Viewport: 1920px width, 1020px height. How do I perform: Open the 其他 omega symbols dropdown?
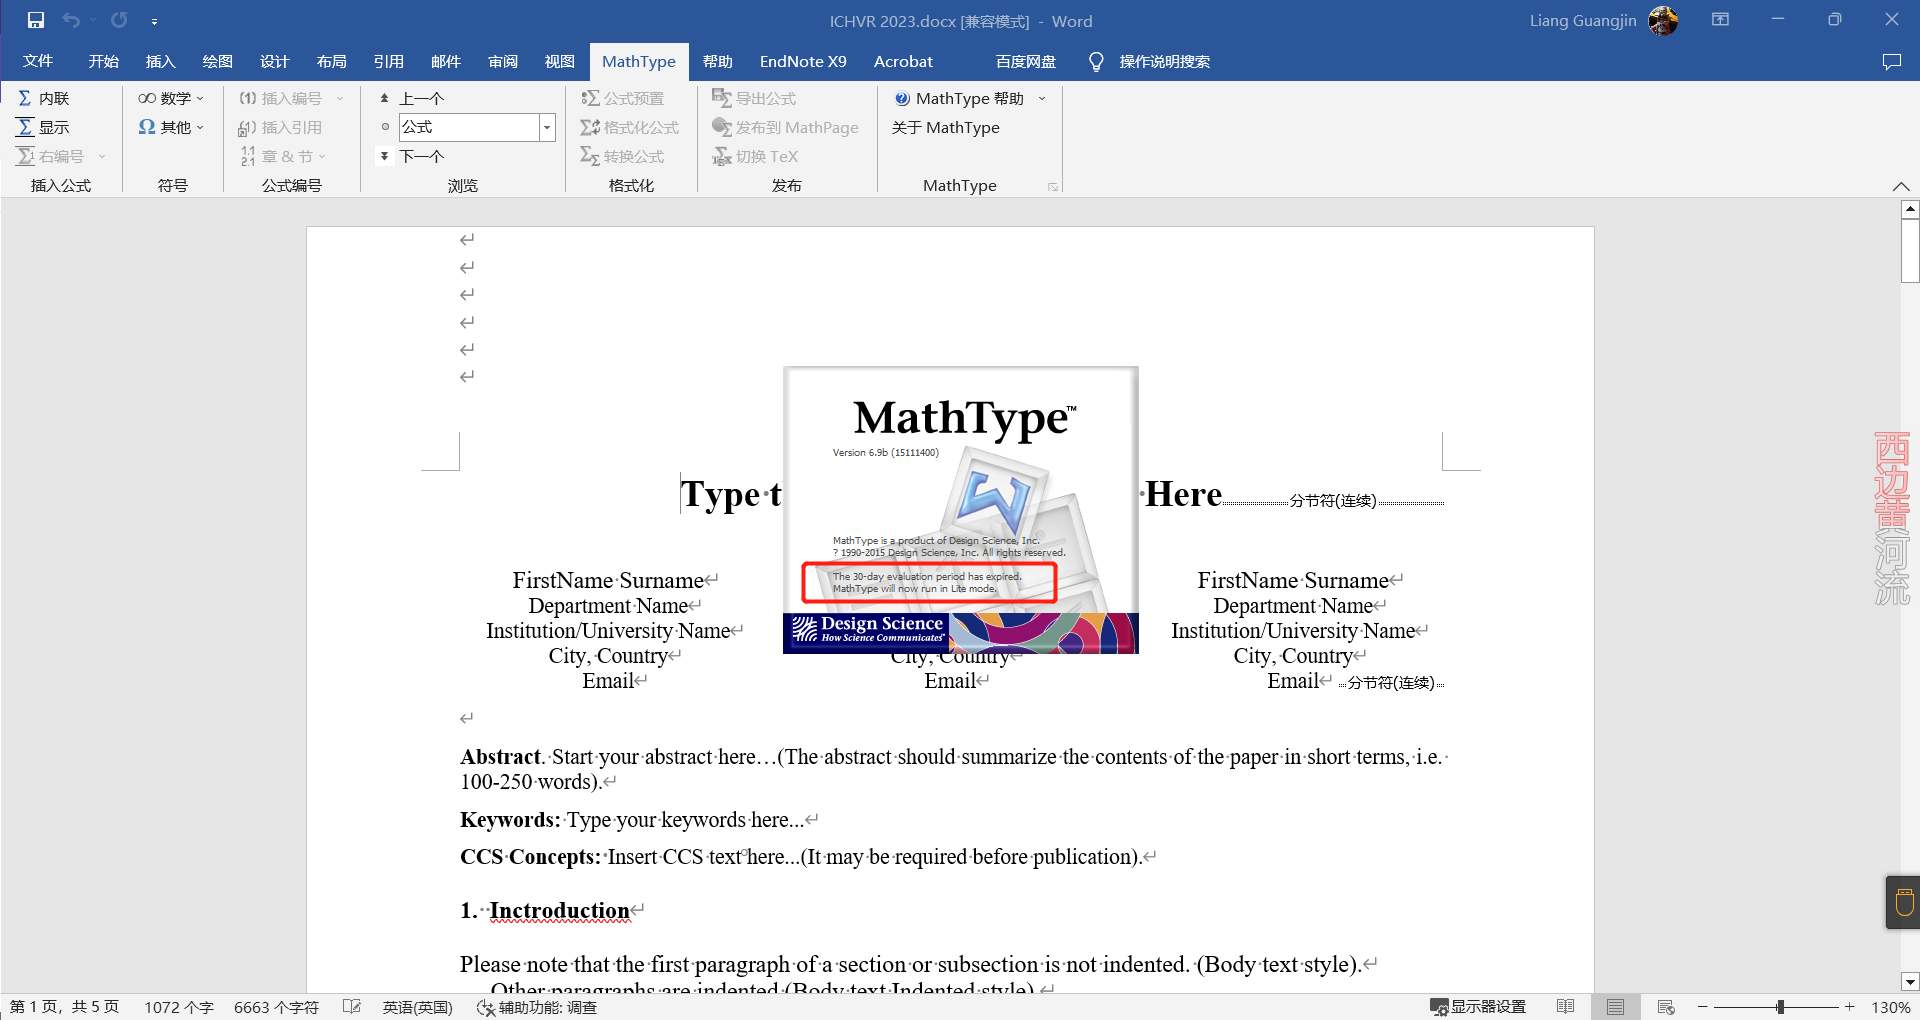tap(171, 127)
